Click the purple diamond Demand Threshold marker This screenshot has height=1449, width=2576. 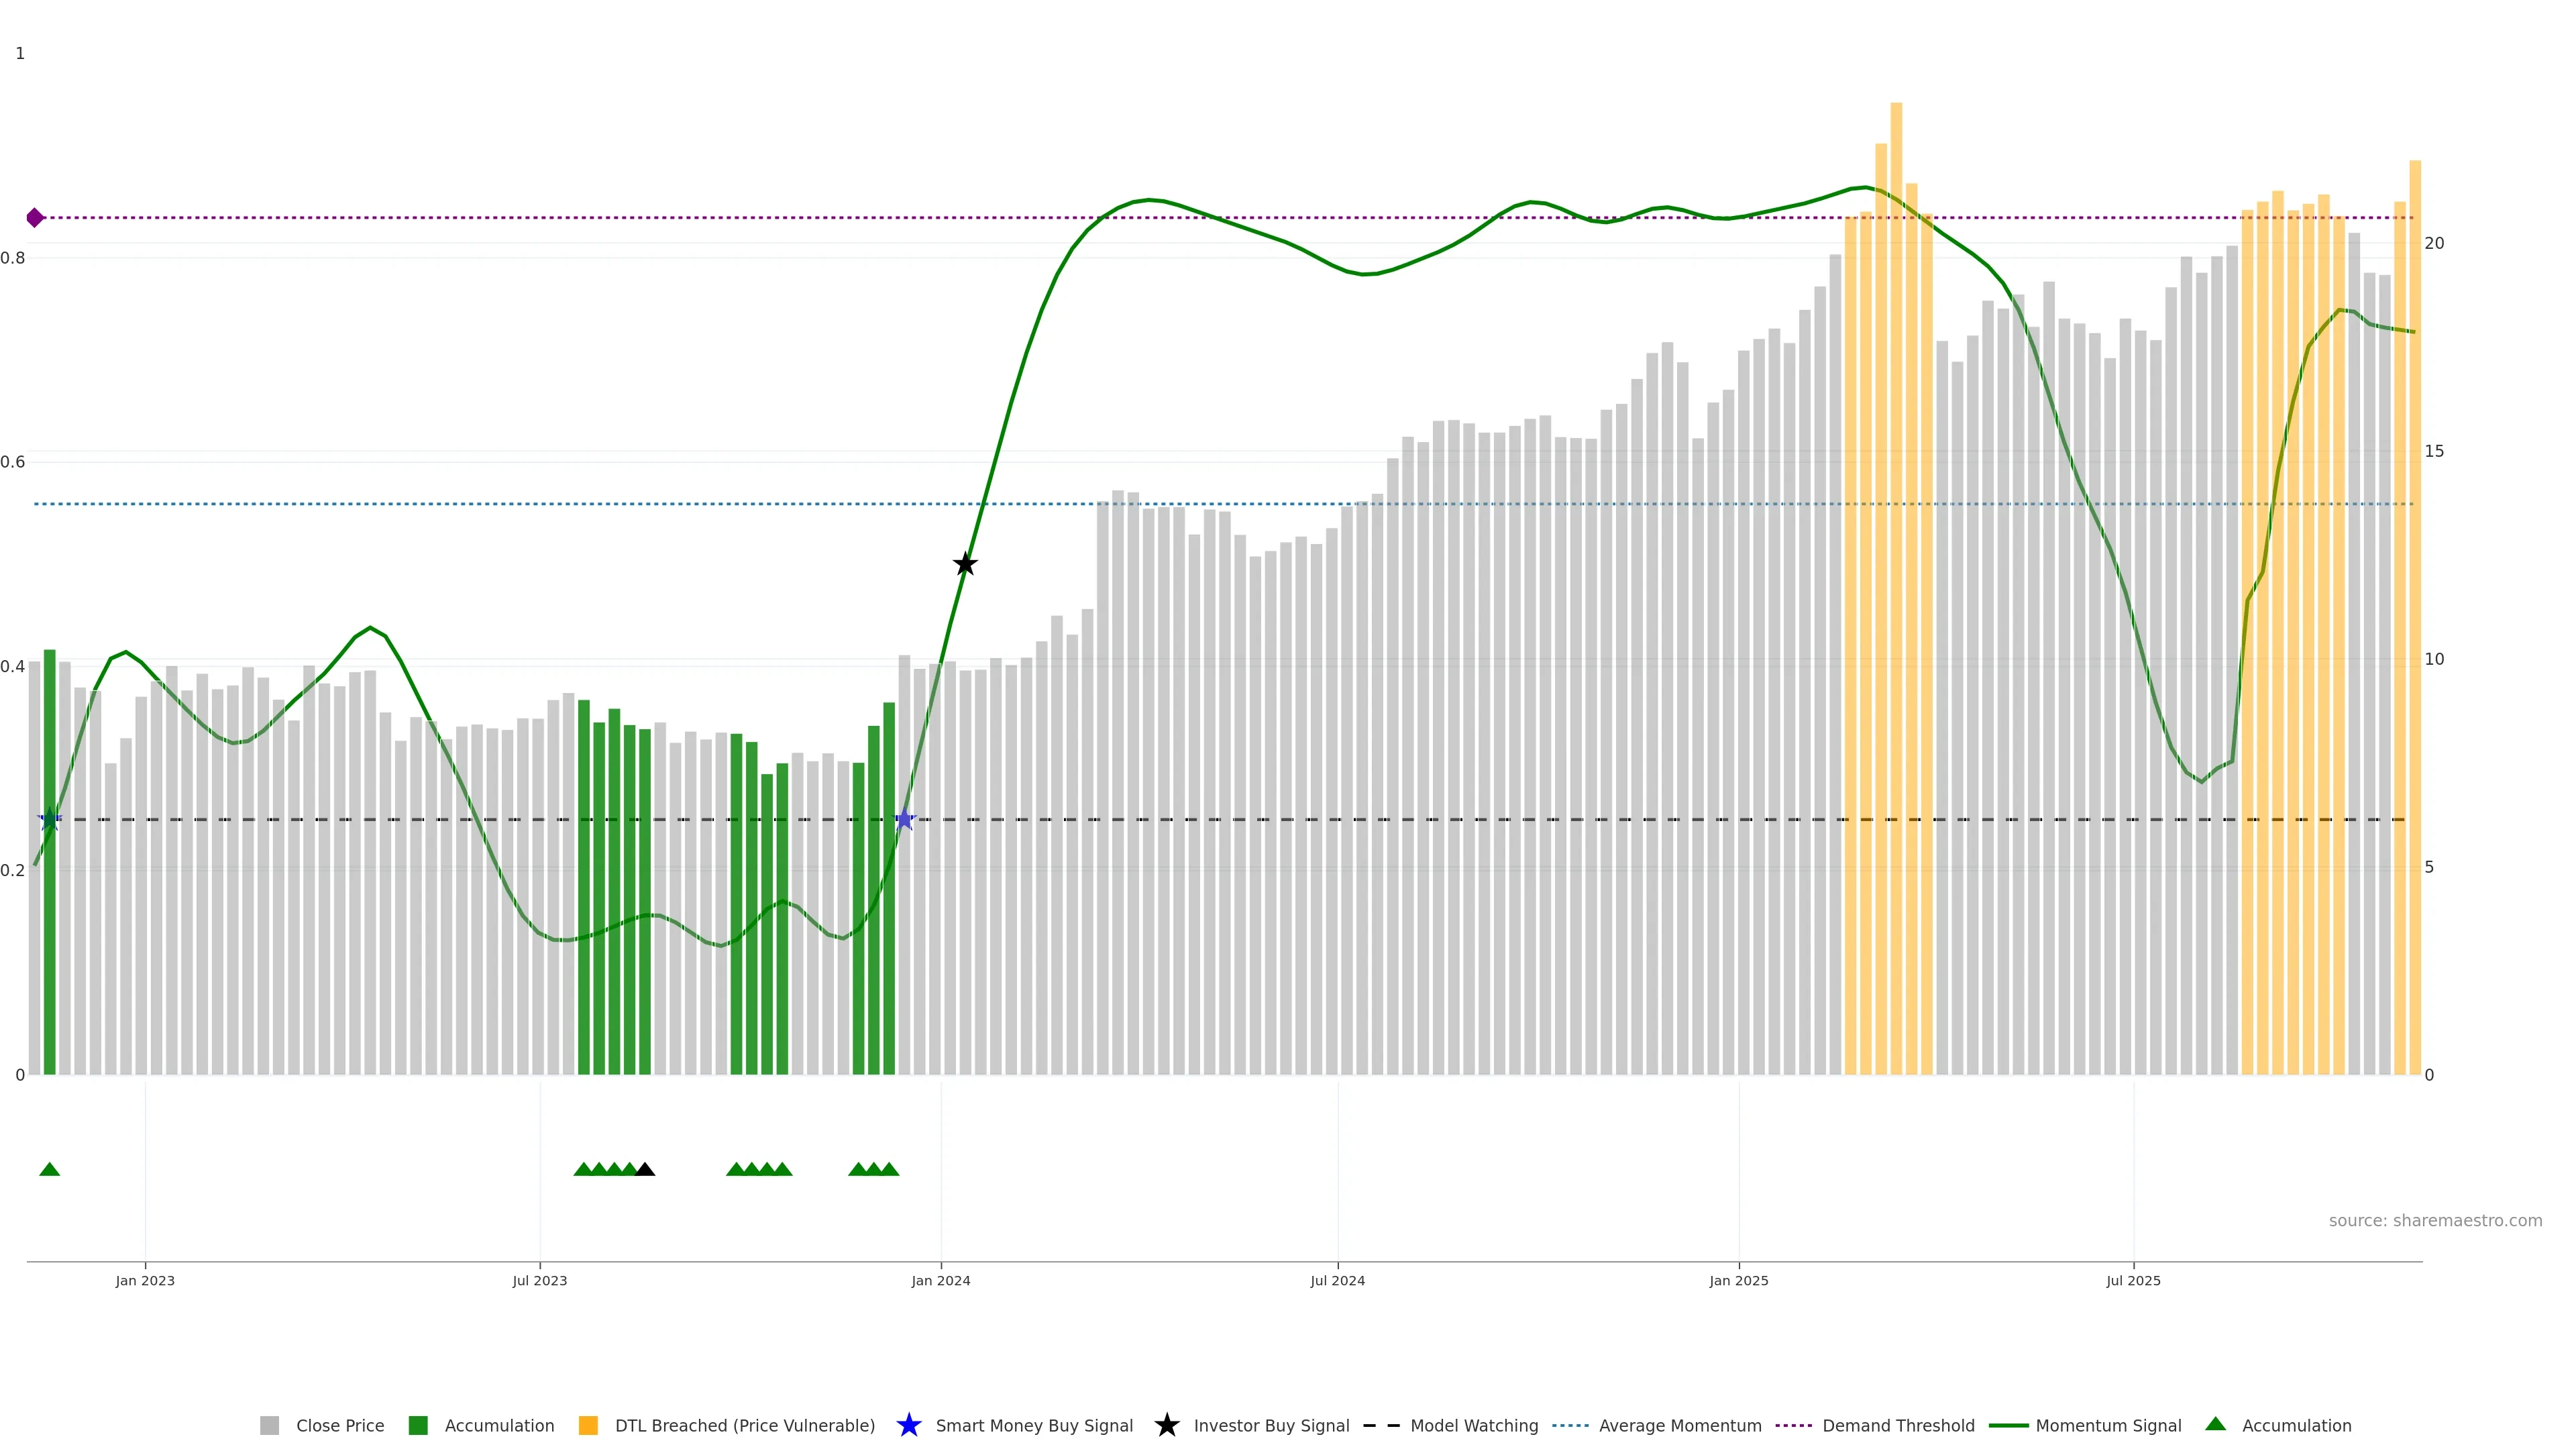[35, 218]
